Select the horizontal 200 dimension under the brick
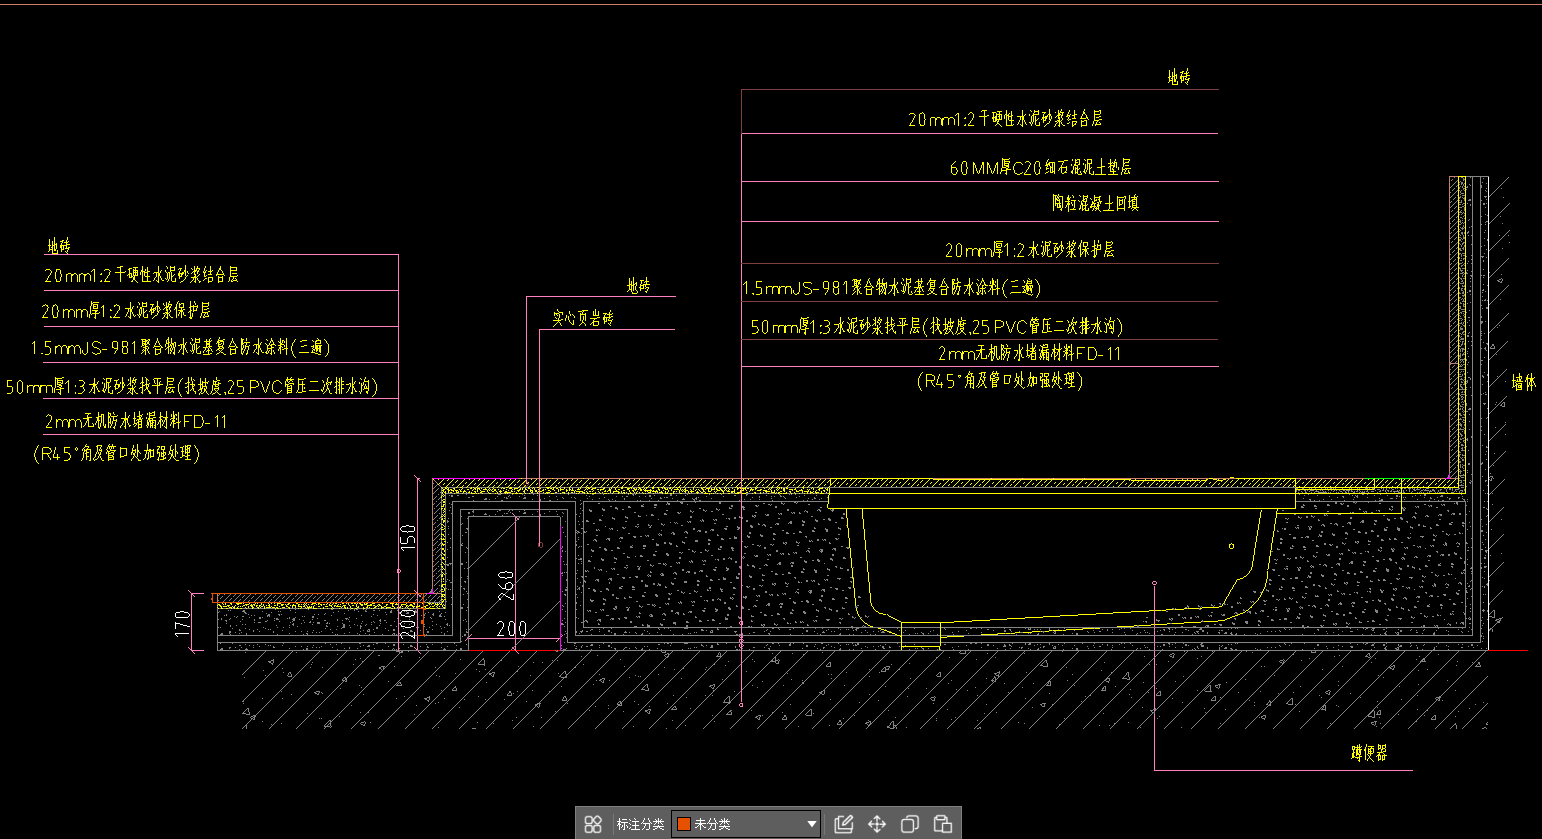 click(511, 629)
